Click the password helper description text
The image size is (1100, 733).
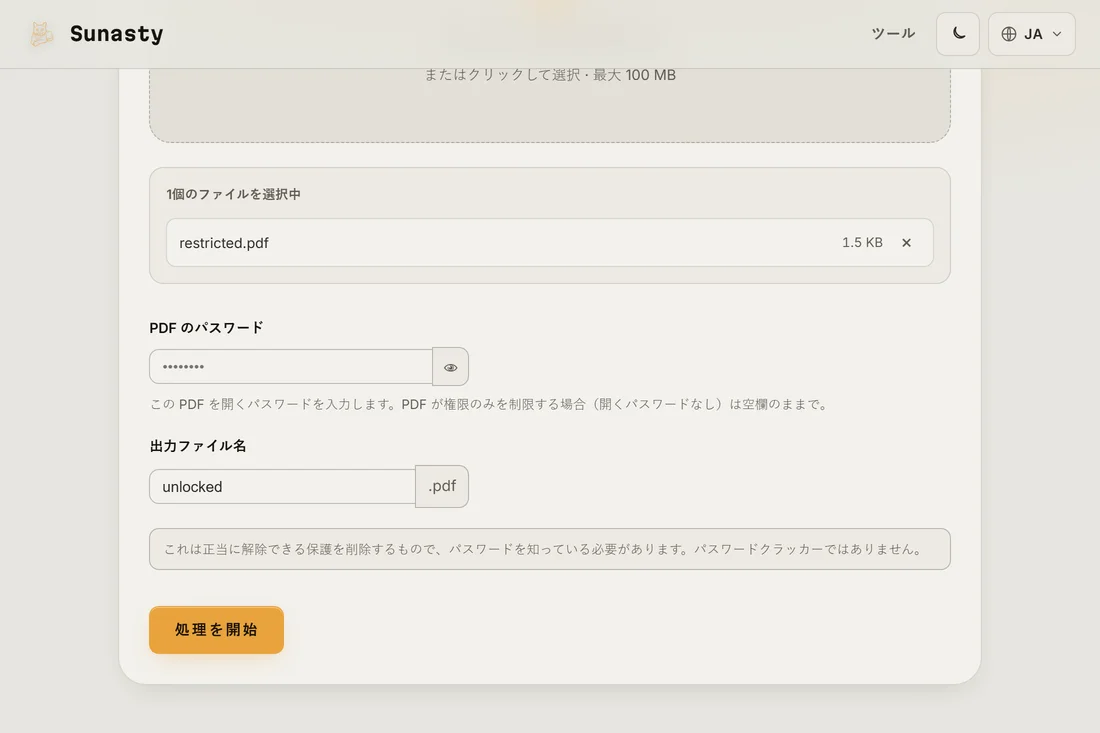pyautogui.click(x=490, y=404)
